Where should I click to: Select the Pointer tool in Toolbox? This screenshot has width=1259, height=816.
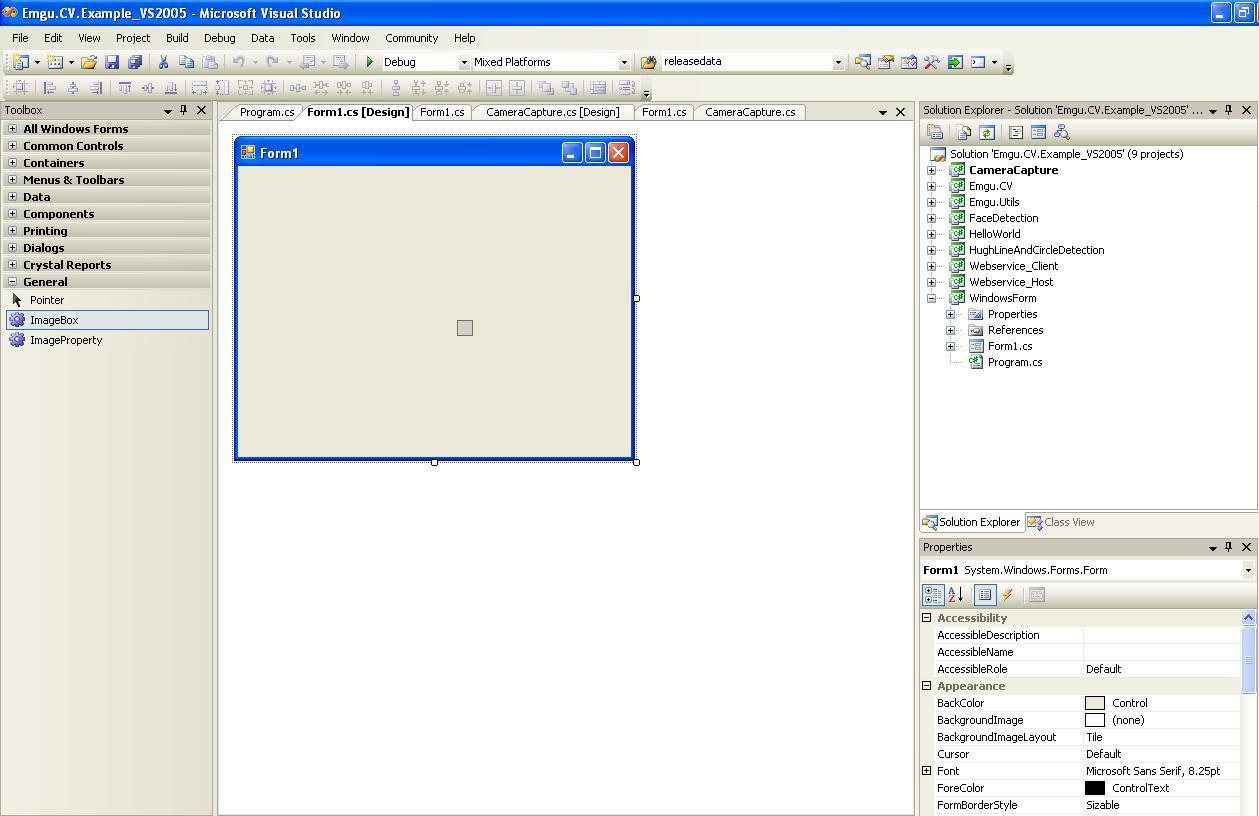(47, 300)
